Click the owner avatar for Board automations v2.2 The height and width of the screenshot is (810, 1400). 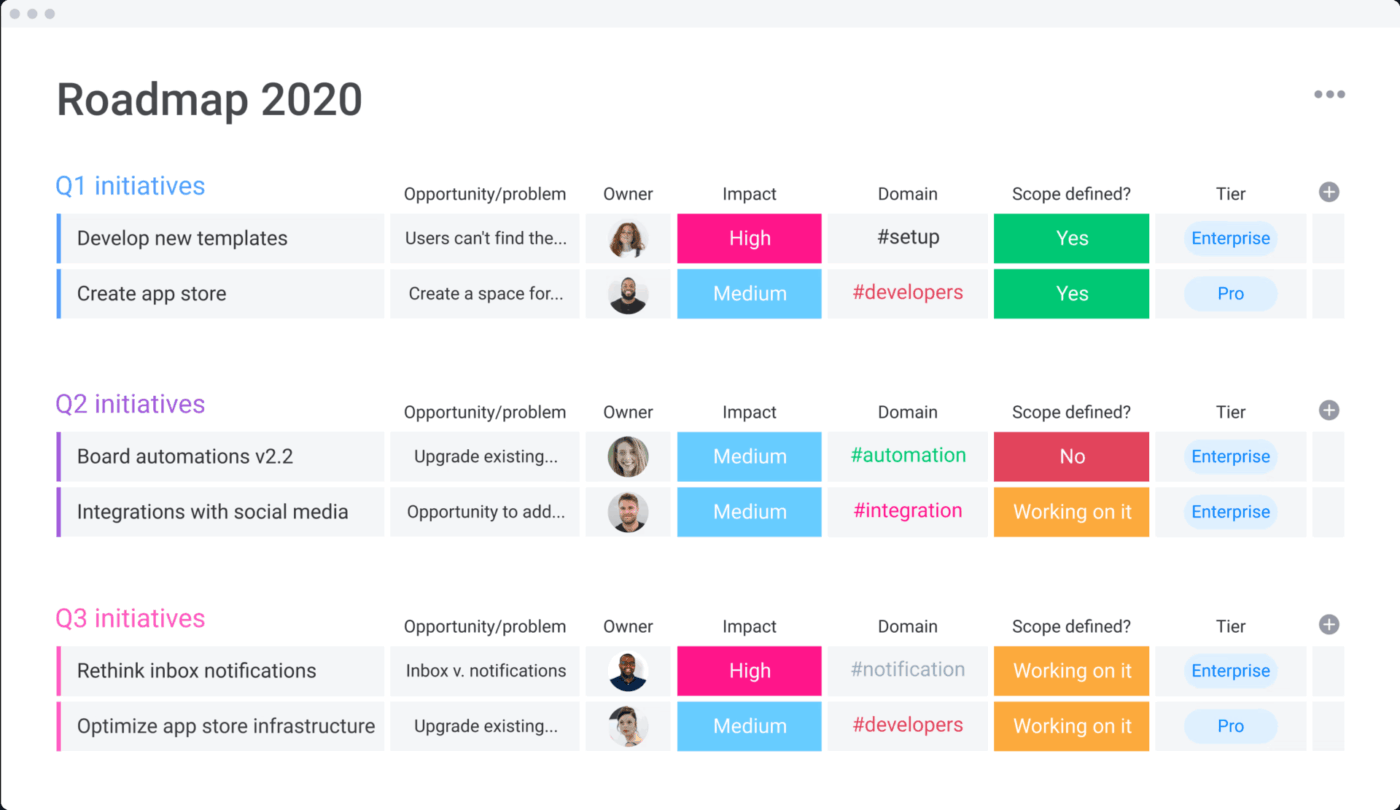tap(628, 456)
